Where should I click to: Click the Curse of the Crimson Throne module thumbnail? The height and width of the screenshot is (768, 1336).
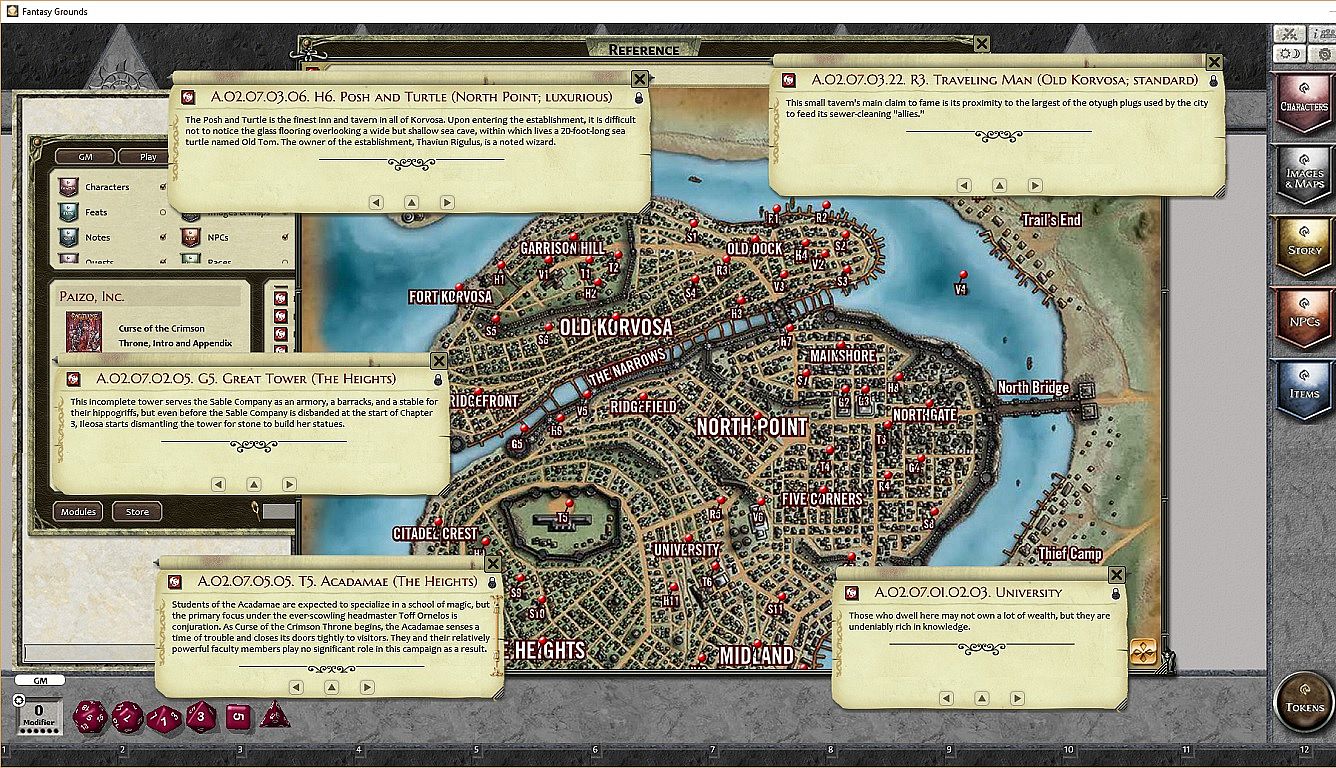coord(84,333)
